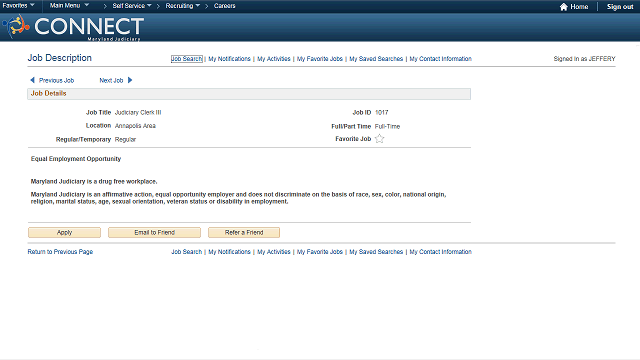The image size is (640, 360).
Task: Open the Self Service breadcrumb dropdown
Action: (132, 6)
